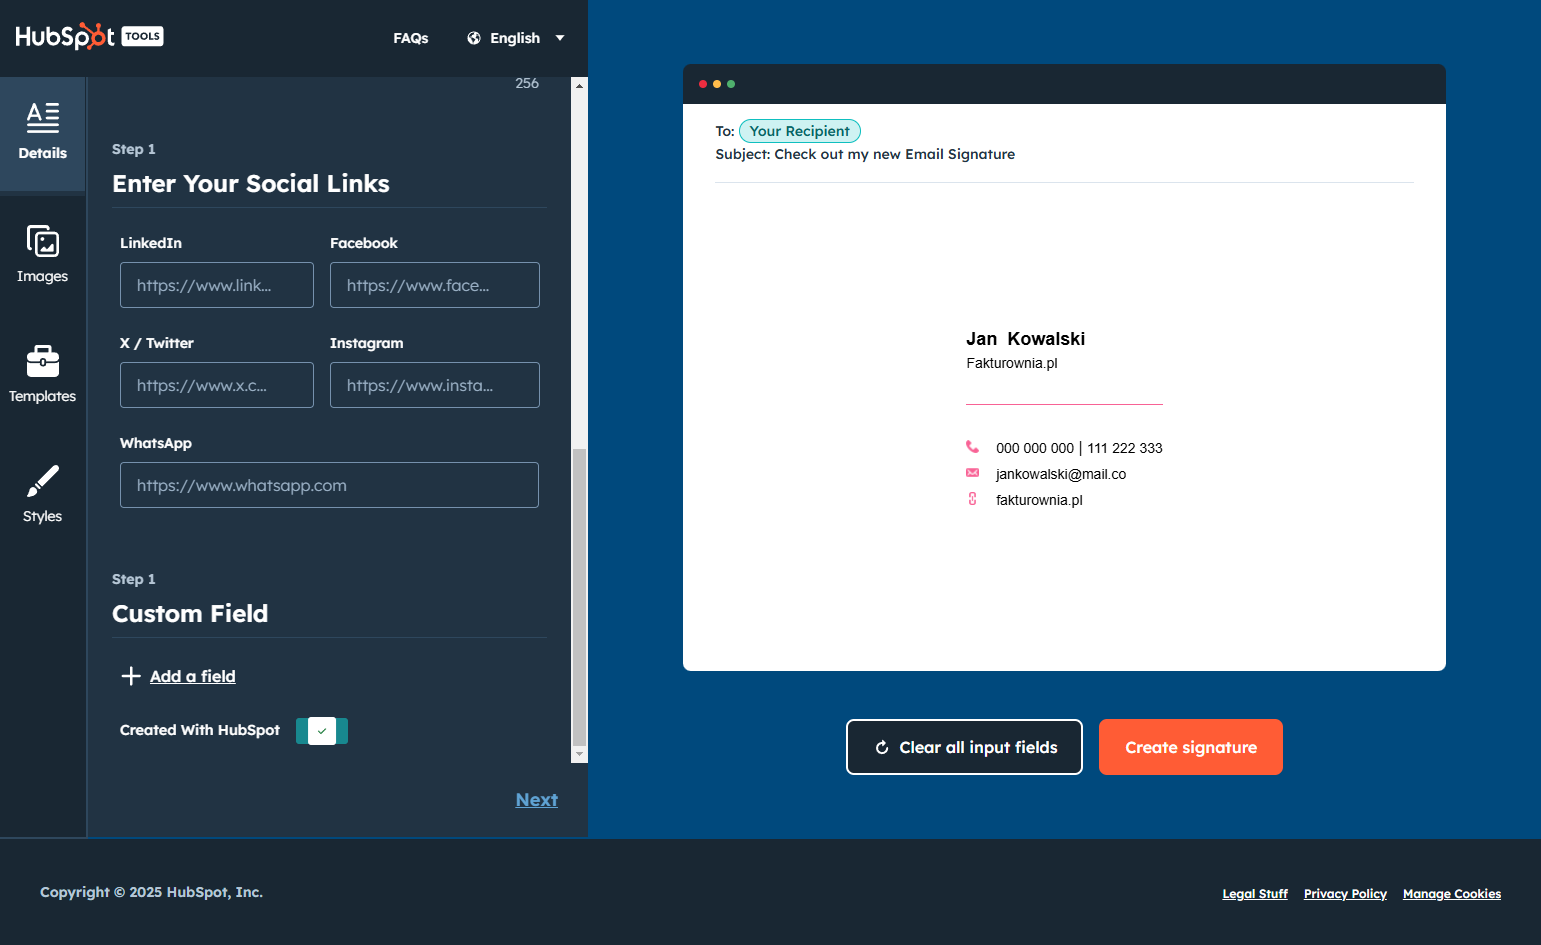Click the globe language icon
1541x945 pixels.
coord(474,38)
